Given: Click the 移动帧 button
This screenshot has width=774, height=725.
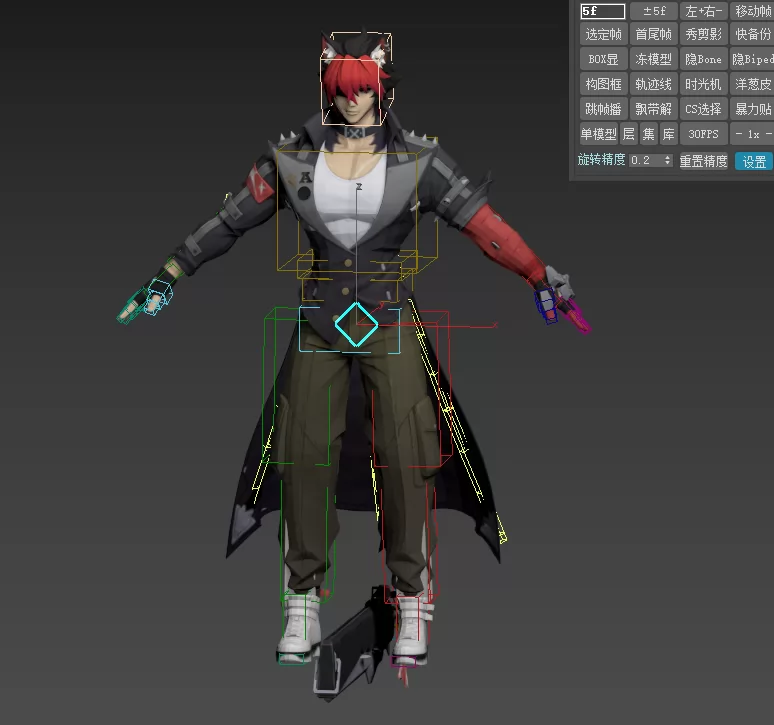Looking at the screenshot, I should (x=753, y=11).
